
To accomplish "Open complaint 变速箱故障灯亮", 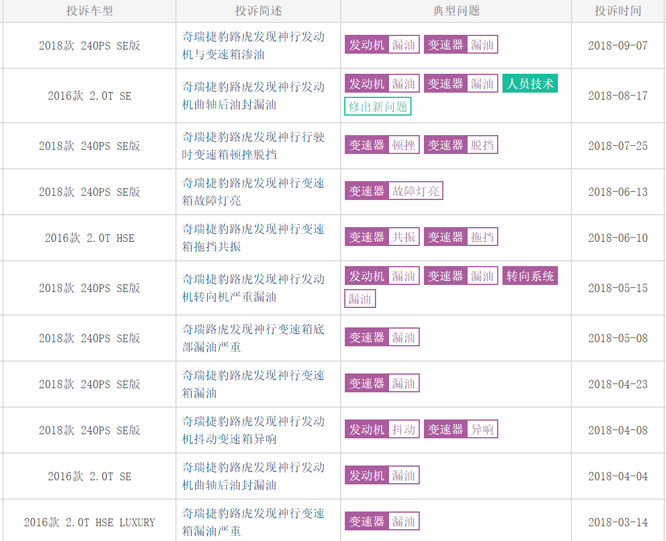I will click(x=253, y=192).
